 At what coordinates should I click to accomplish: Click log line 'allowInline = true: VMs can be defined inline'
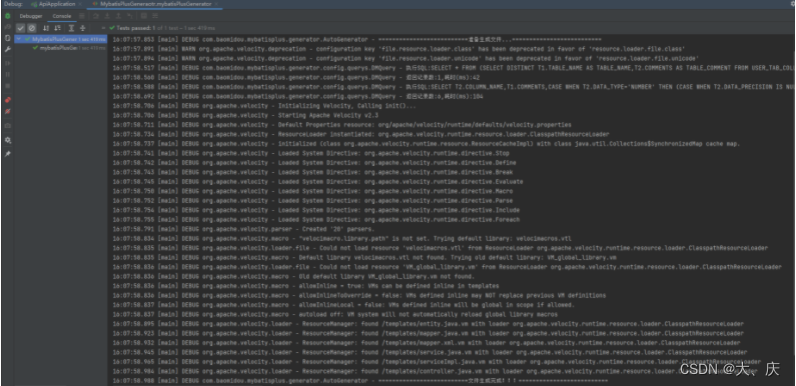coord(306,286)
